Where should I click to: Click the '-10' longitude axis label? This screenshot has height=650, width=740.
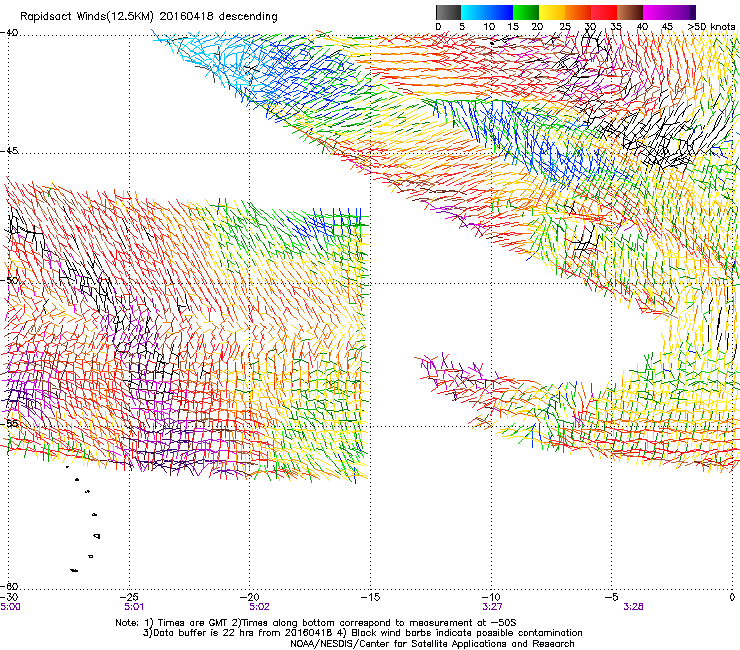[491, 597]
